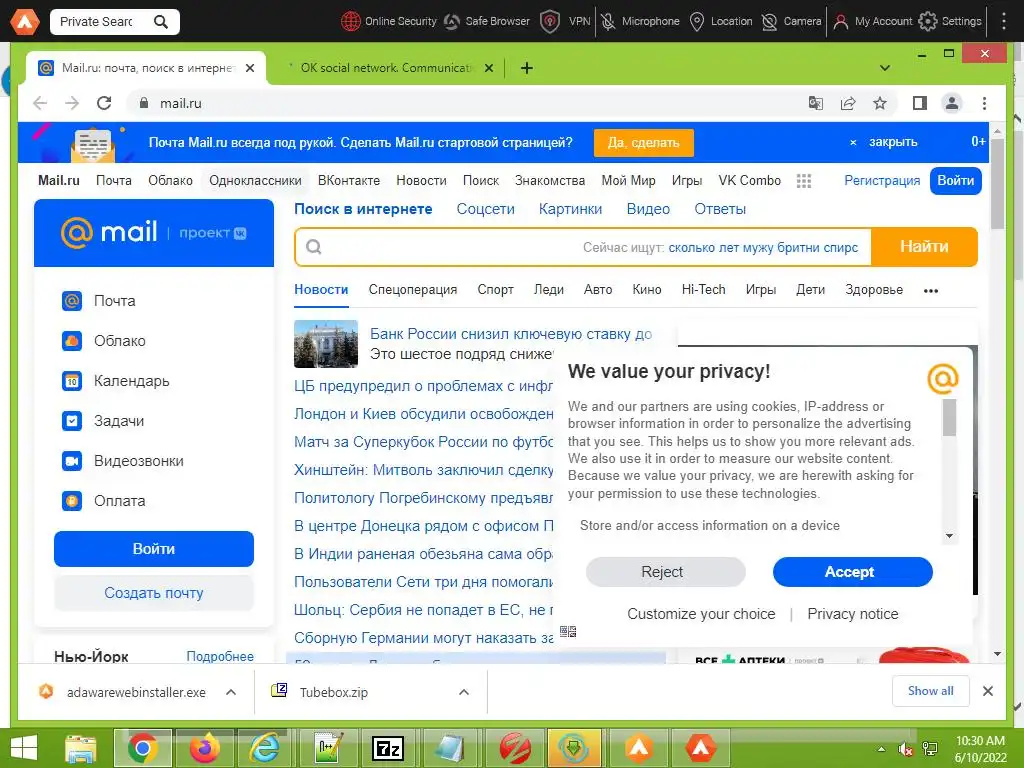
Task: Click the Войти button in header
Action: (955, 180)
